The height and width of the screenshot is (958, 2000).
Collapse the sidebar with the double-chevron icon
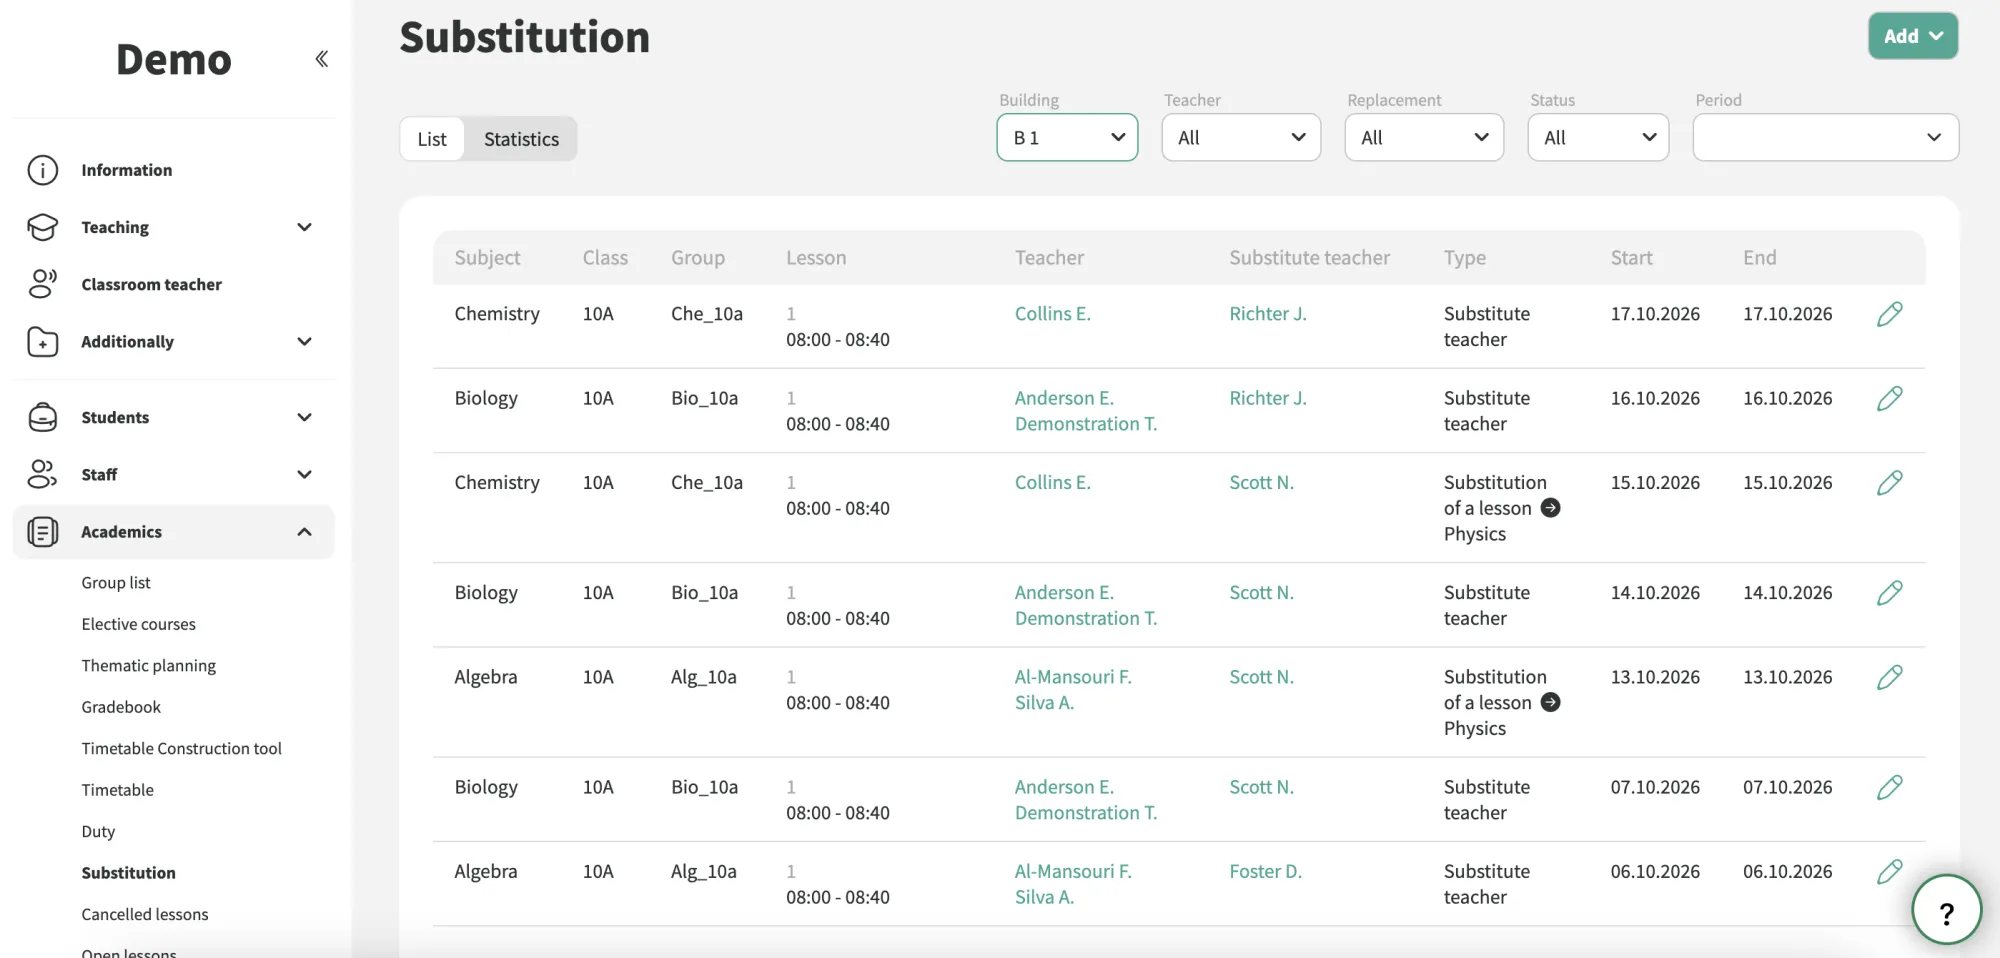321,59
